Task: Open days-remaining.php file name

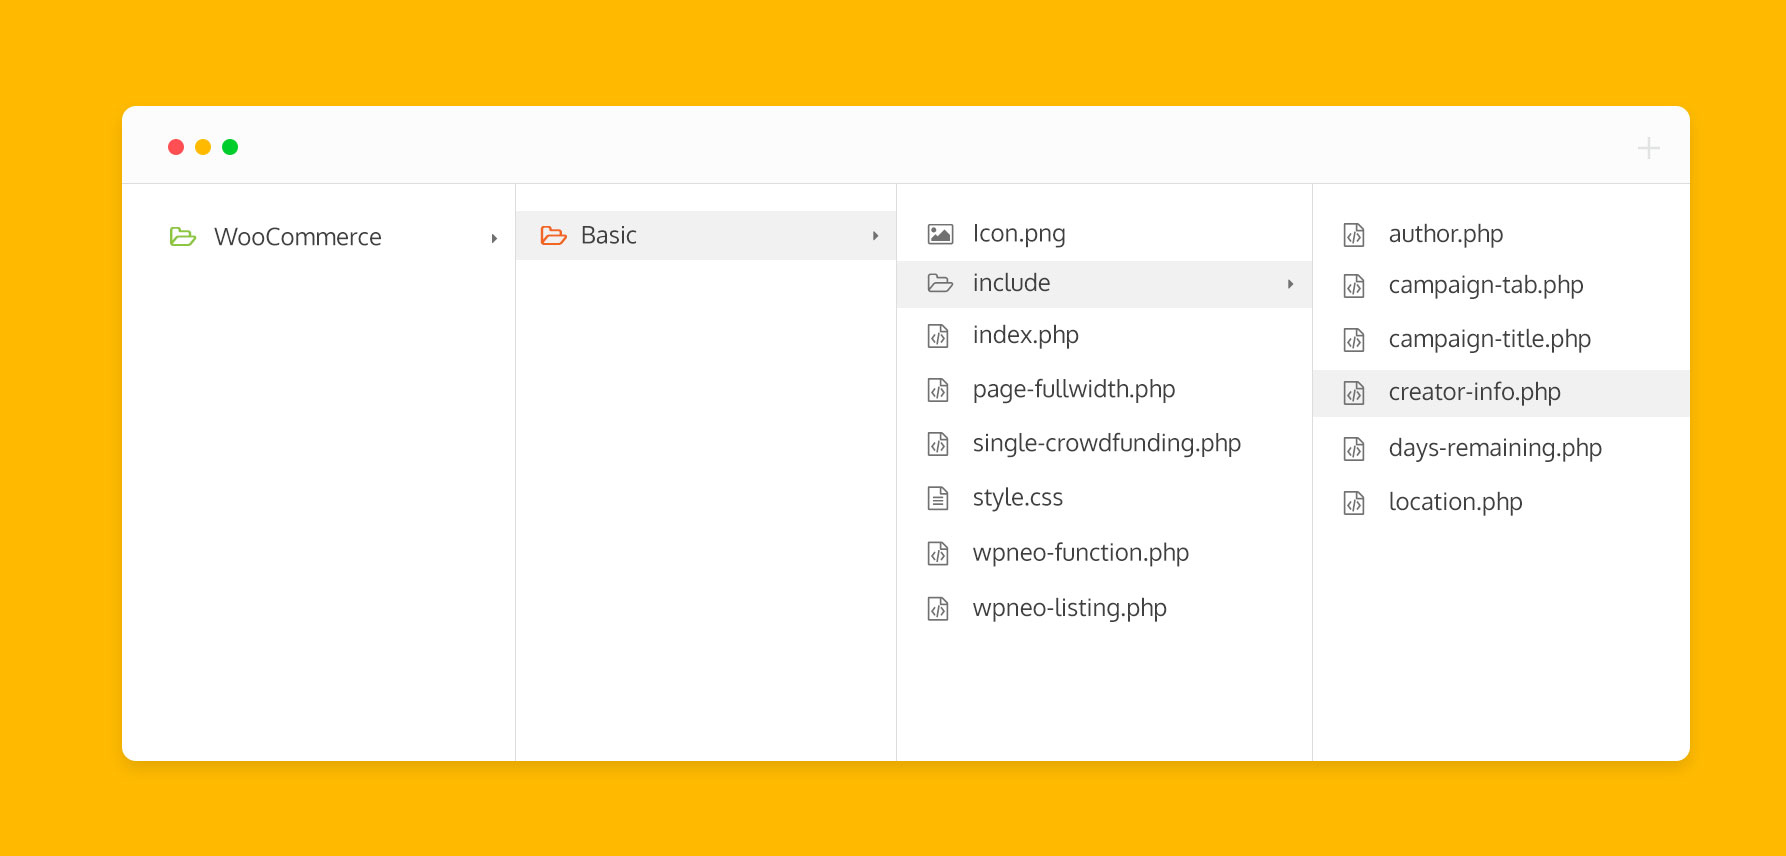Action: click(x=1495, y=449)
